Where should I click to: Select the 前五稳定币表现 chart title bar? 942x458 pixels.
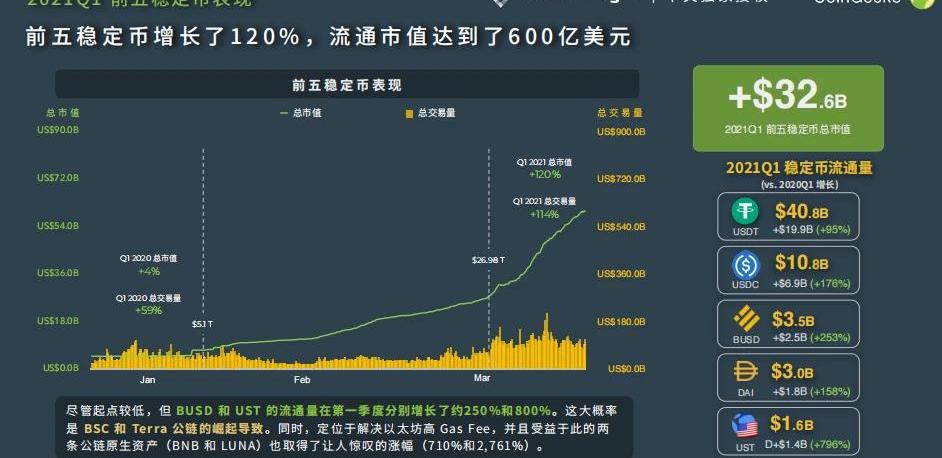[347, 85]
